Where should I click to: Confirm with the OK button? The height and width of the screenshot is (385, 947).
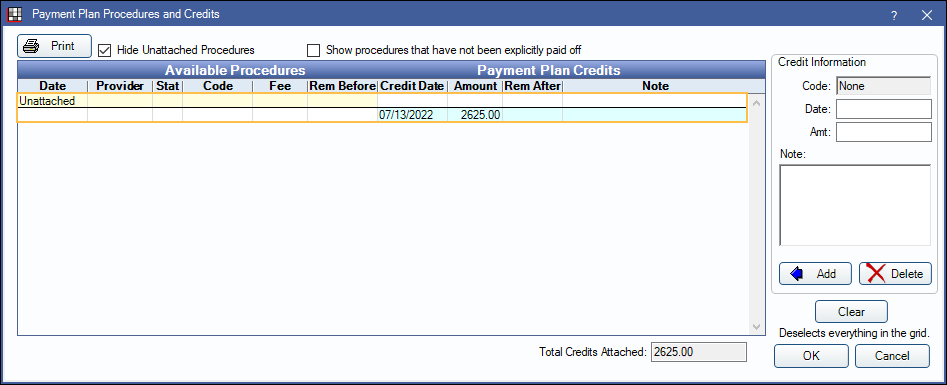[x=811, y=356]
